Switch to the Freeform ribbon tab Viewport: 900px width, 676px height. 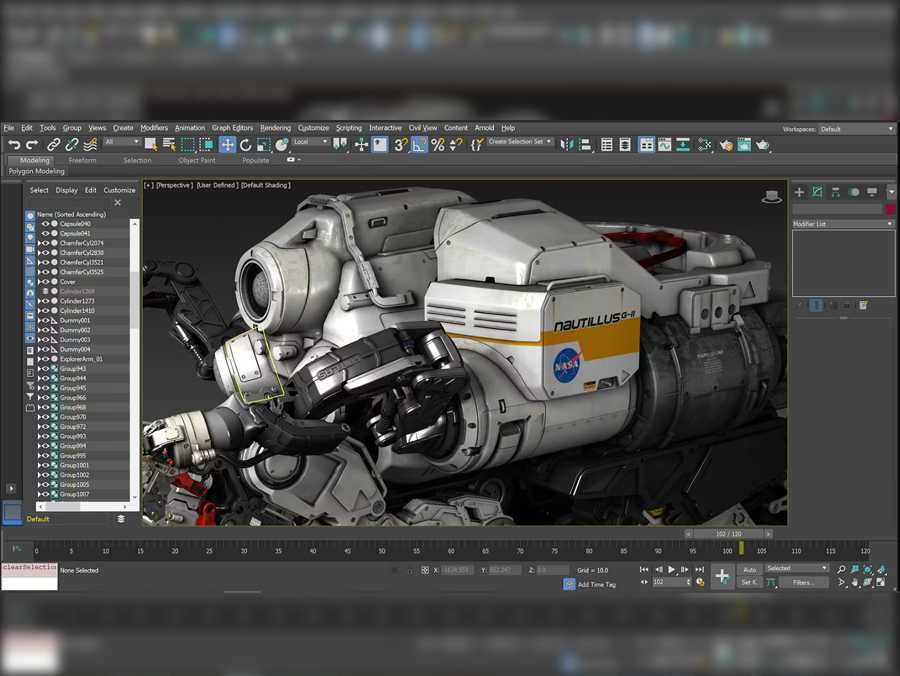coord(82,161)
